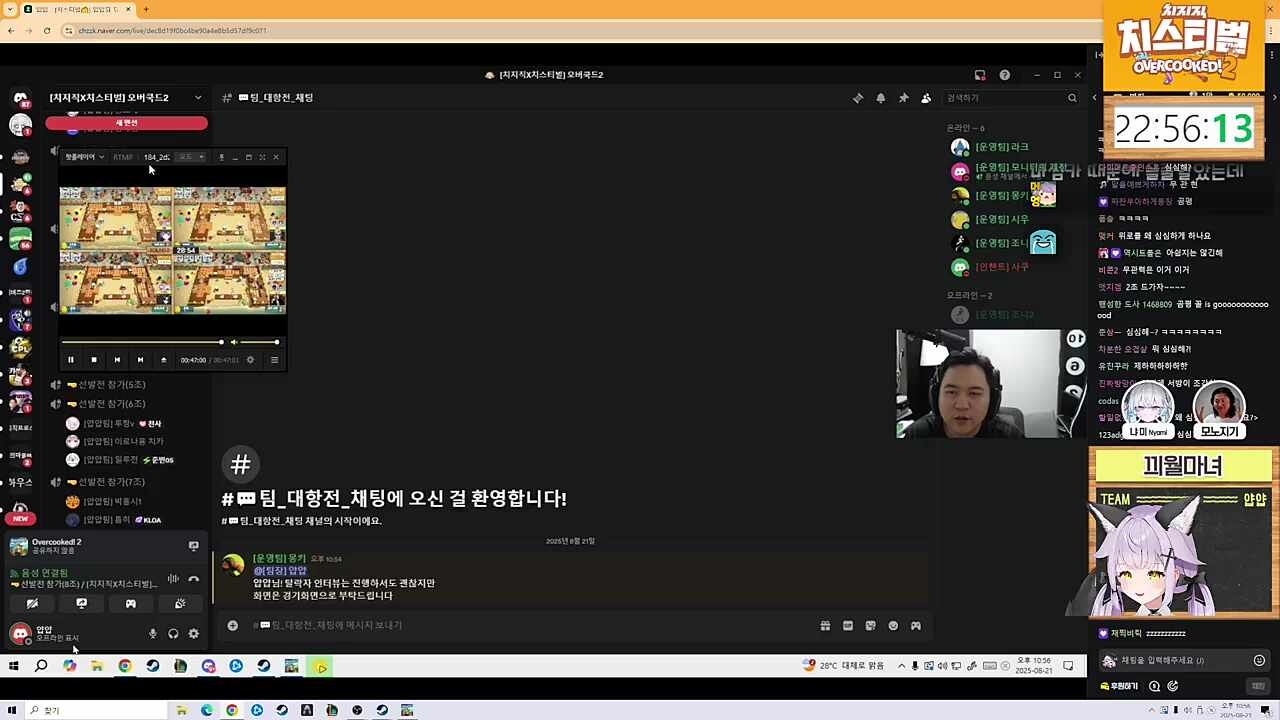This screenshot has height=720, width=1280.
Task: Disconnect from voice channel
Action: [194, 579]
